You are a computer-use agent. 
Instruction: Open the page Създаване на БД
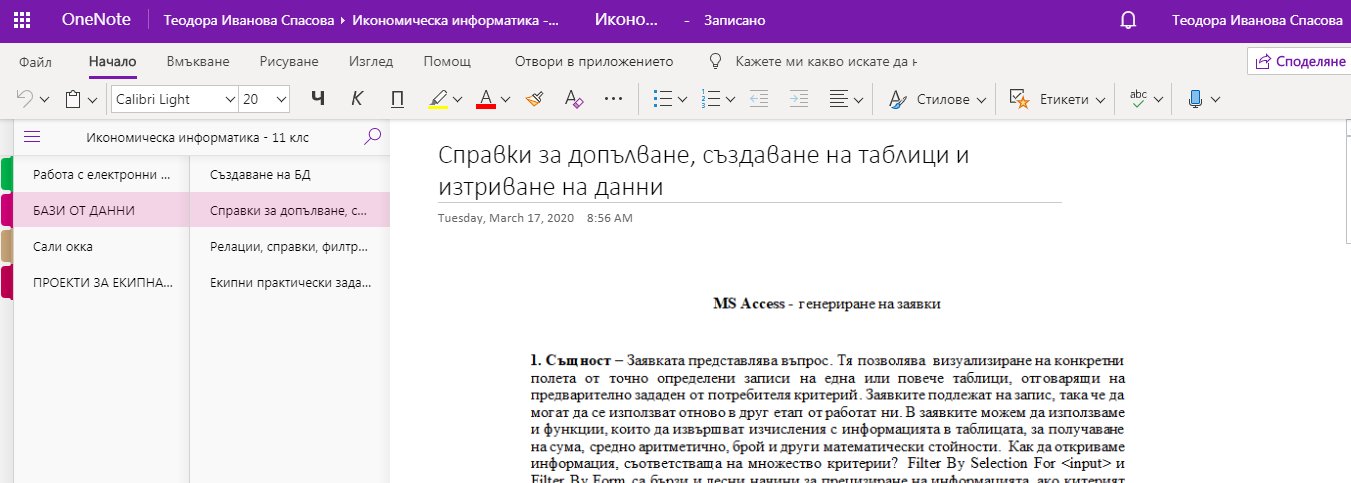pyautogui.click(x=290, y=174)
